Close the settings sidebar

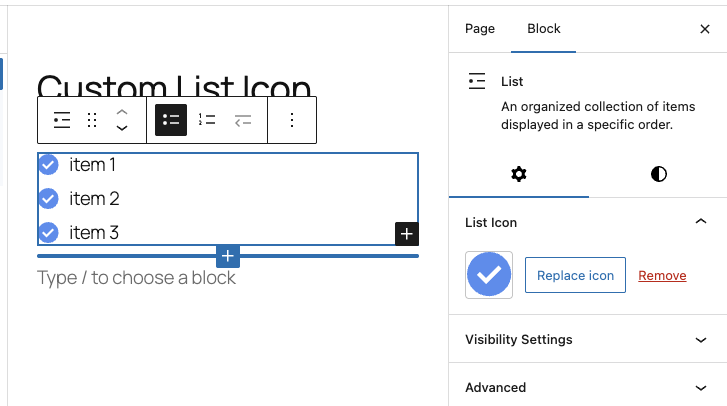[705, 29]
